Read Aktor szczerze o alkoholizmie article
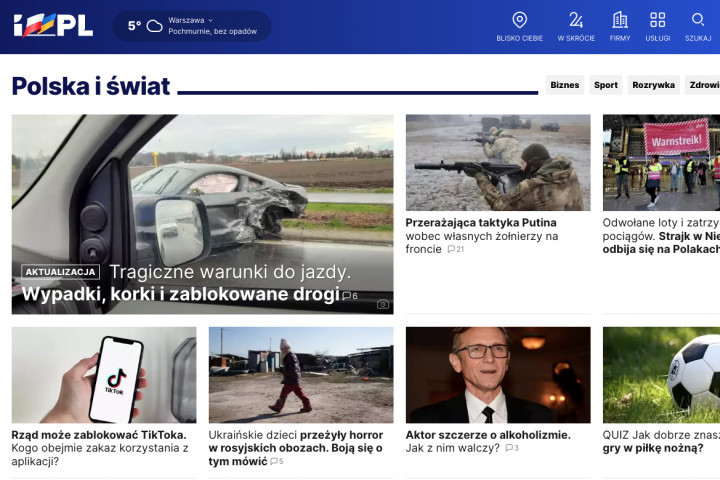 (x=488, y=435)
